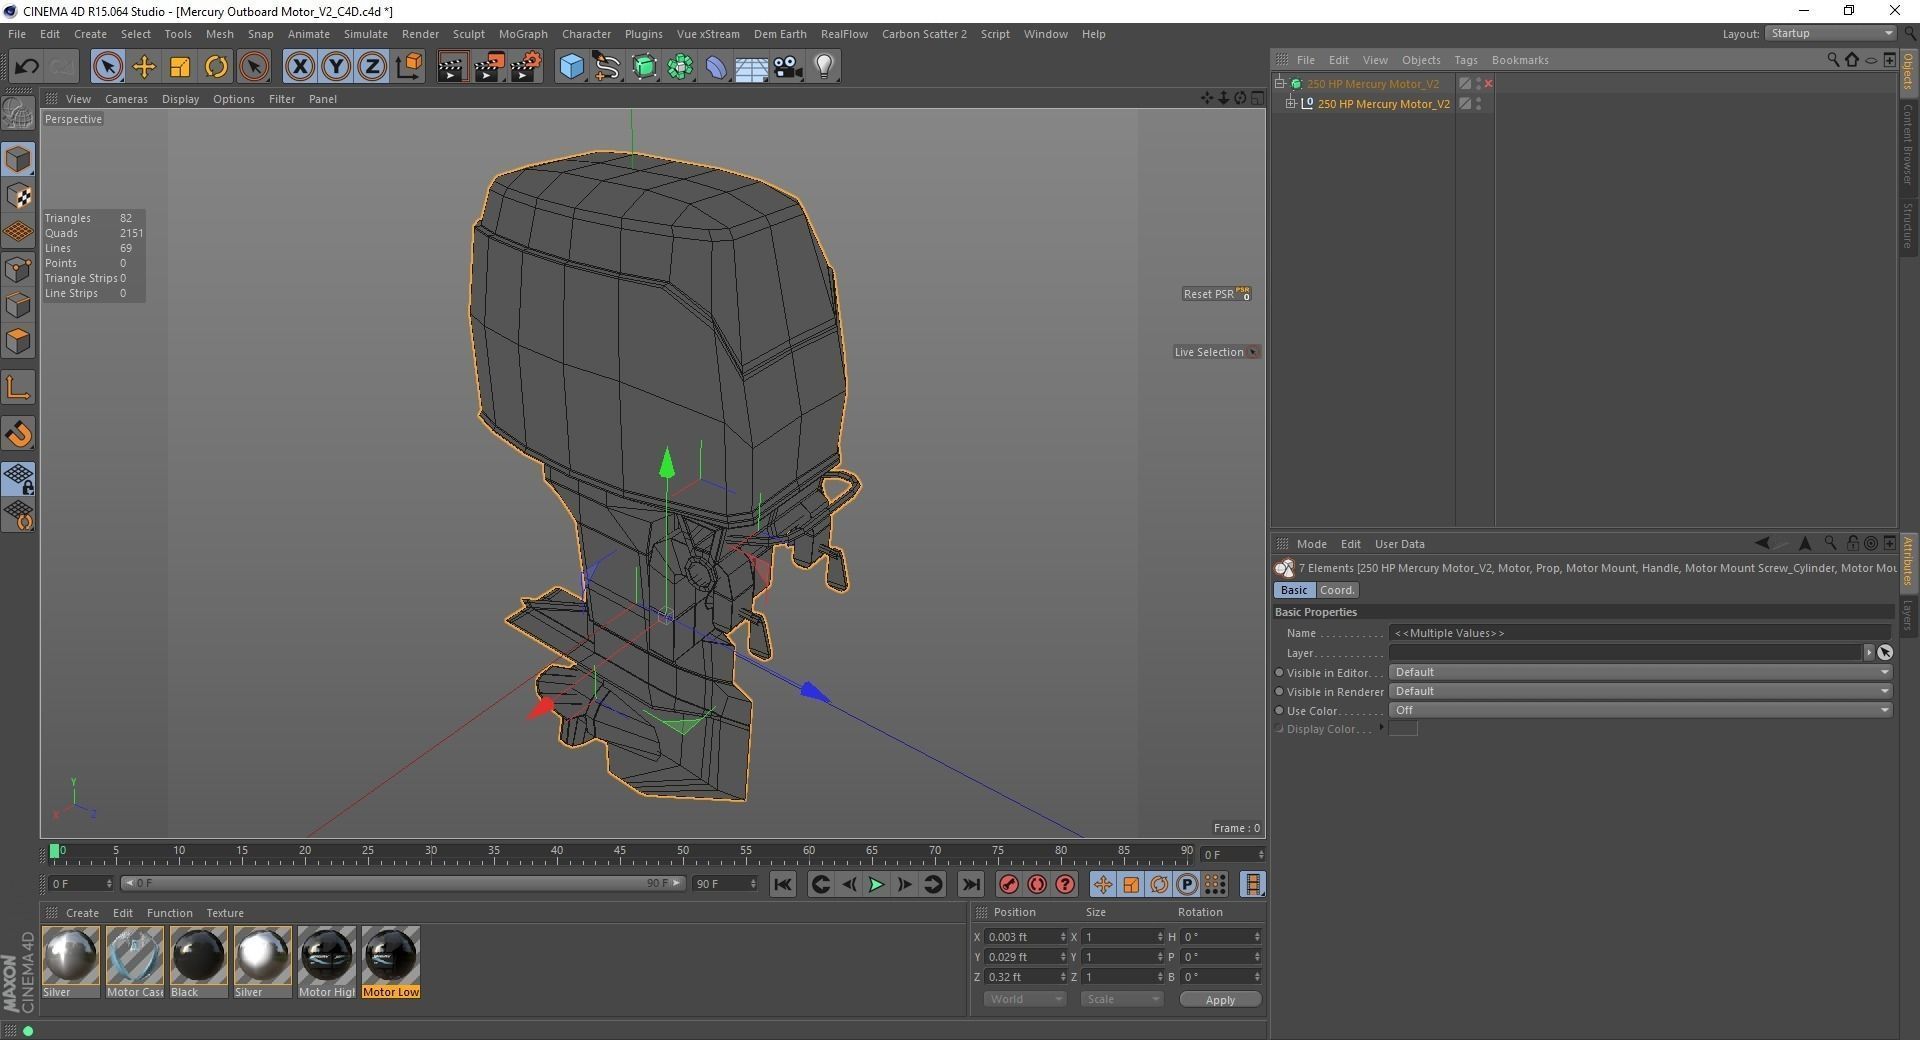Toggle Z-axis lock
The height and width of the screenshot is (1040, 1920).
[371, 67]
